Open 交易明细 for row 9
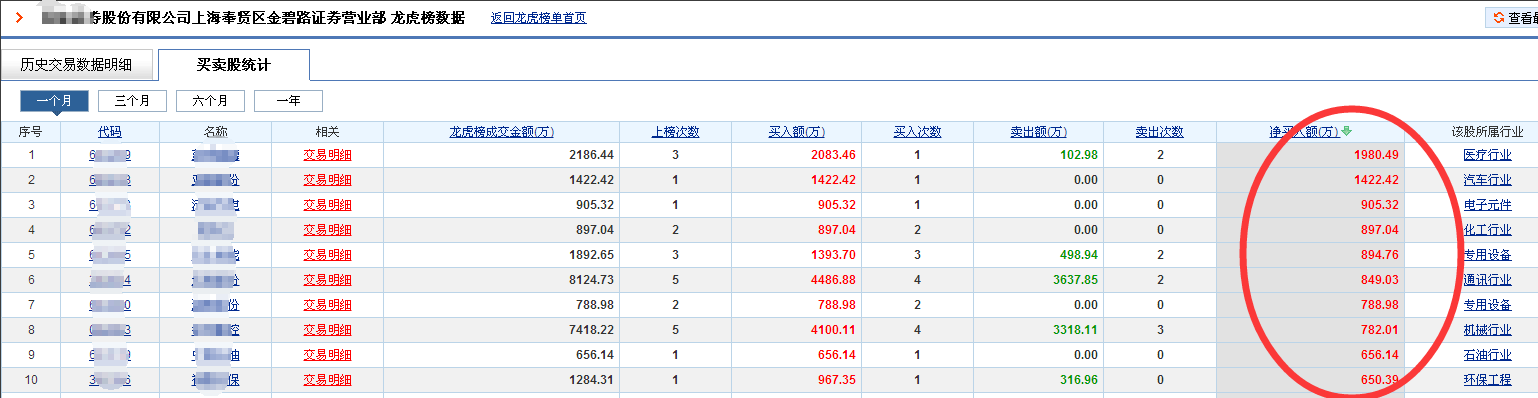This screenshot has width=1538, height=398. (x=328, y=355)
